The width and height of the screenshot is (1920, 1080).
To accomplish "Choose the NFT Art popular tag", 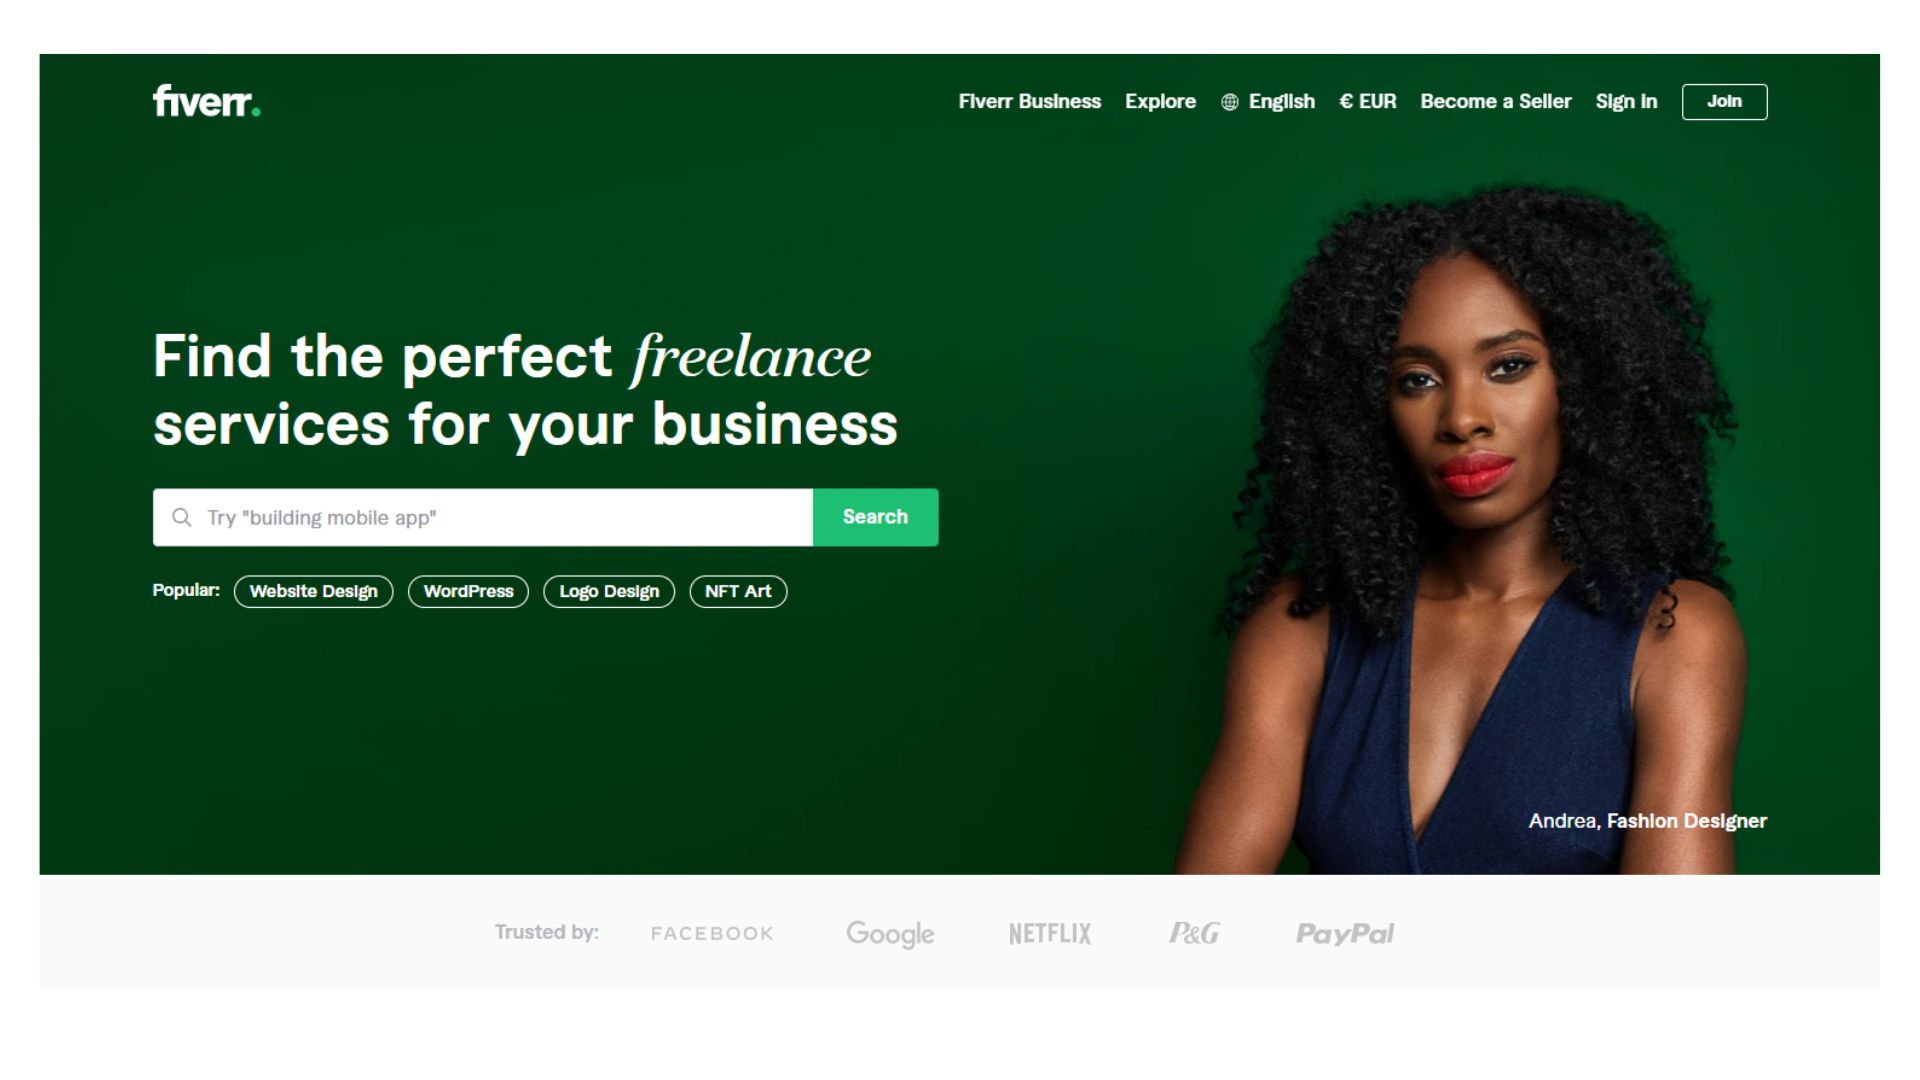I will 738,591.
